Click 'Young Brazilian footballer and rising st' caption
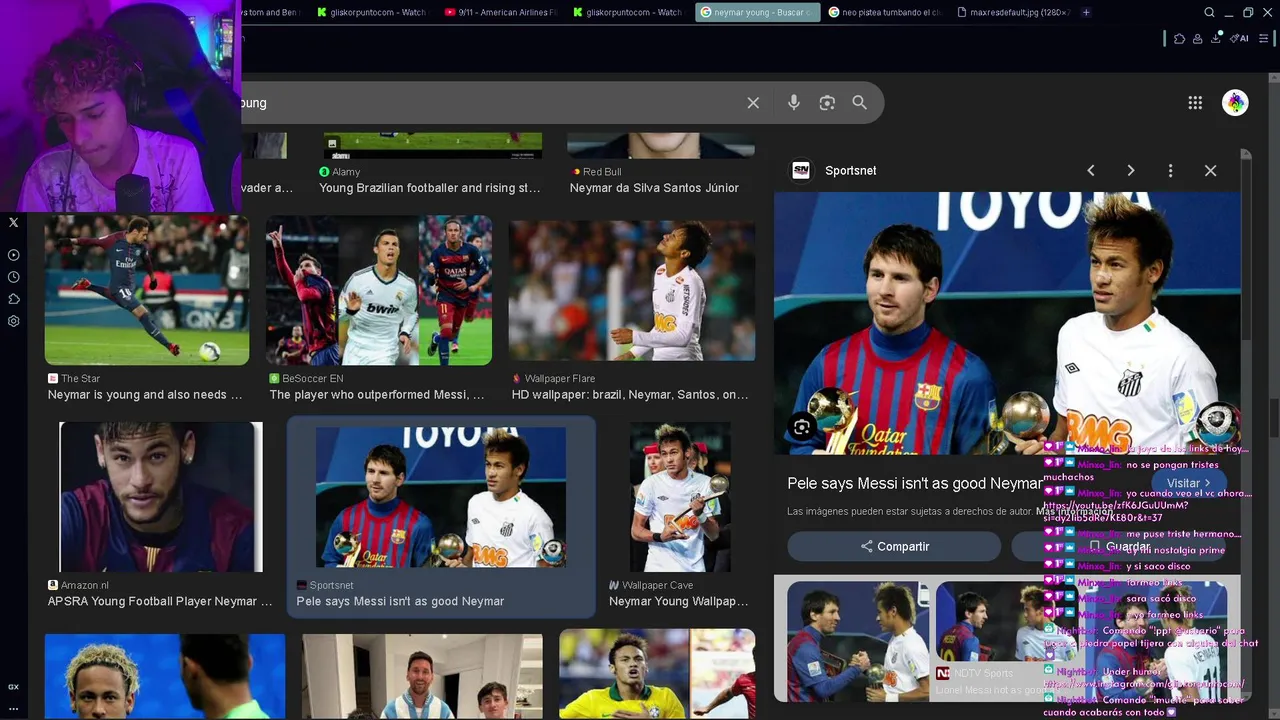This screenshot has width=1280, height=720. pos(430,188)
